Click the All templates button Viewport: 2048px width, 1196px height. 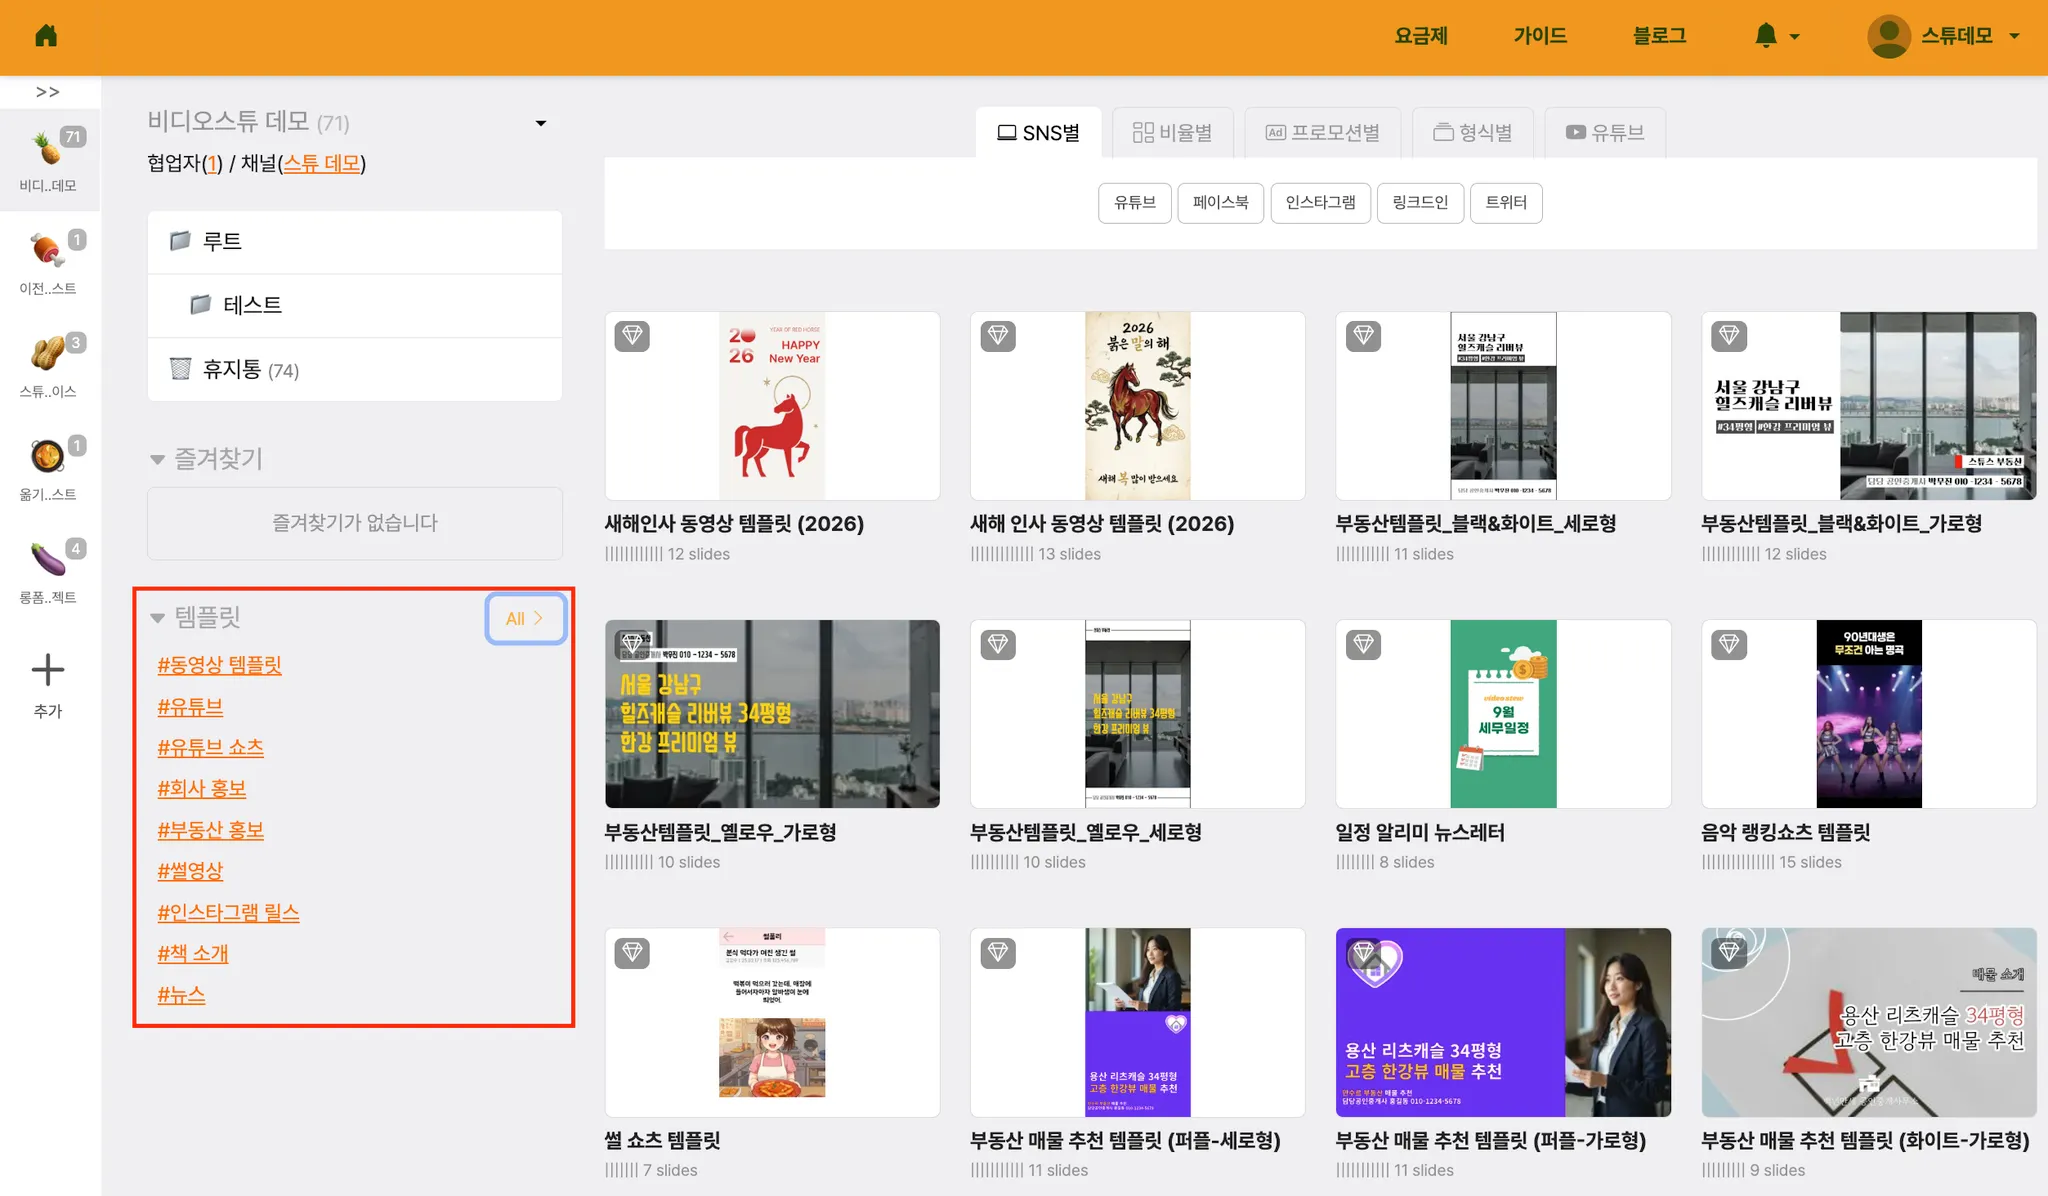(525, 618)
